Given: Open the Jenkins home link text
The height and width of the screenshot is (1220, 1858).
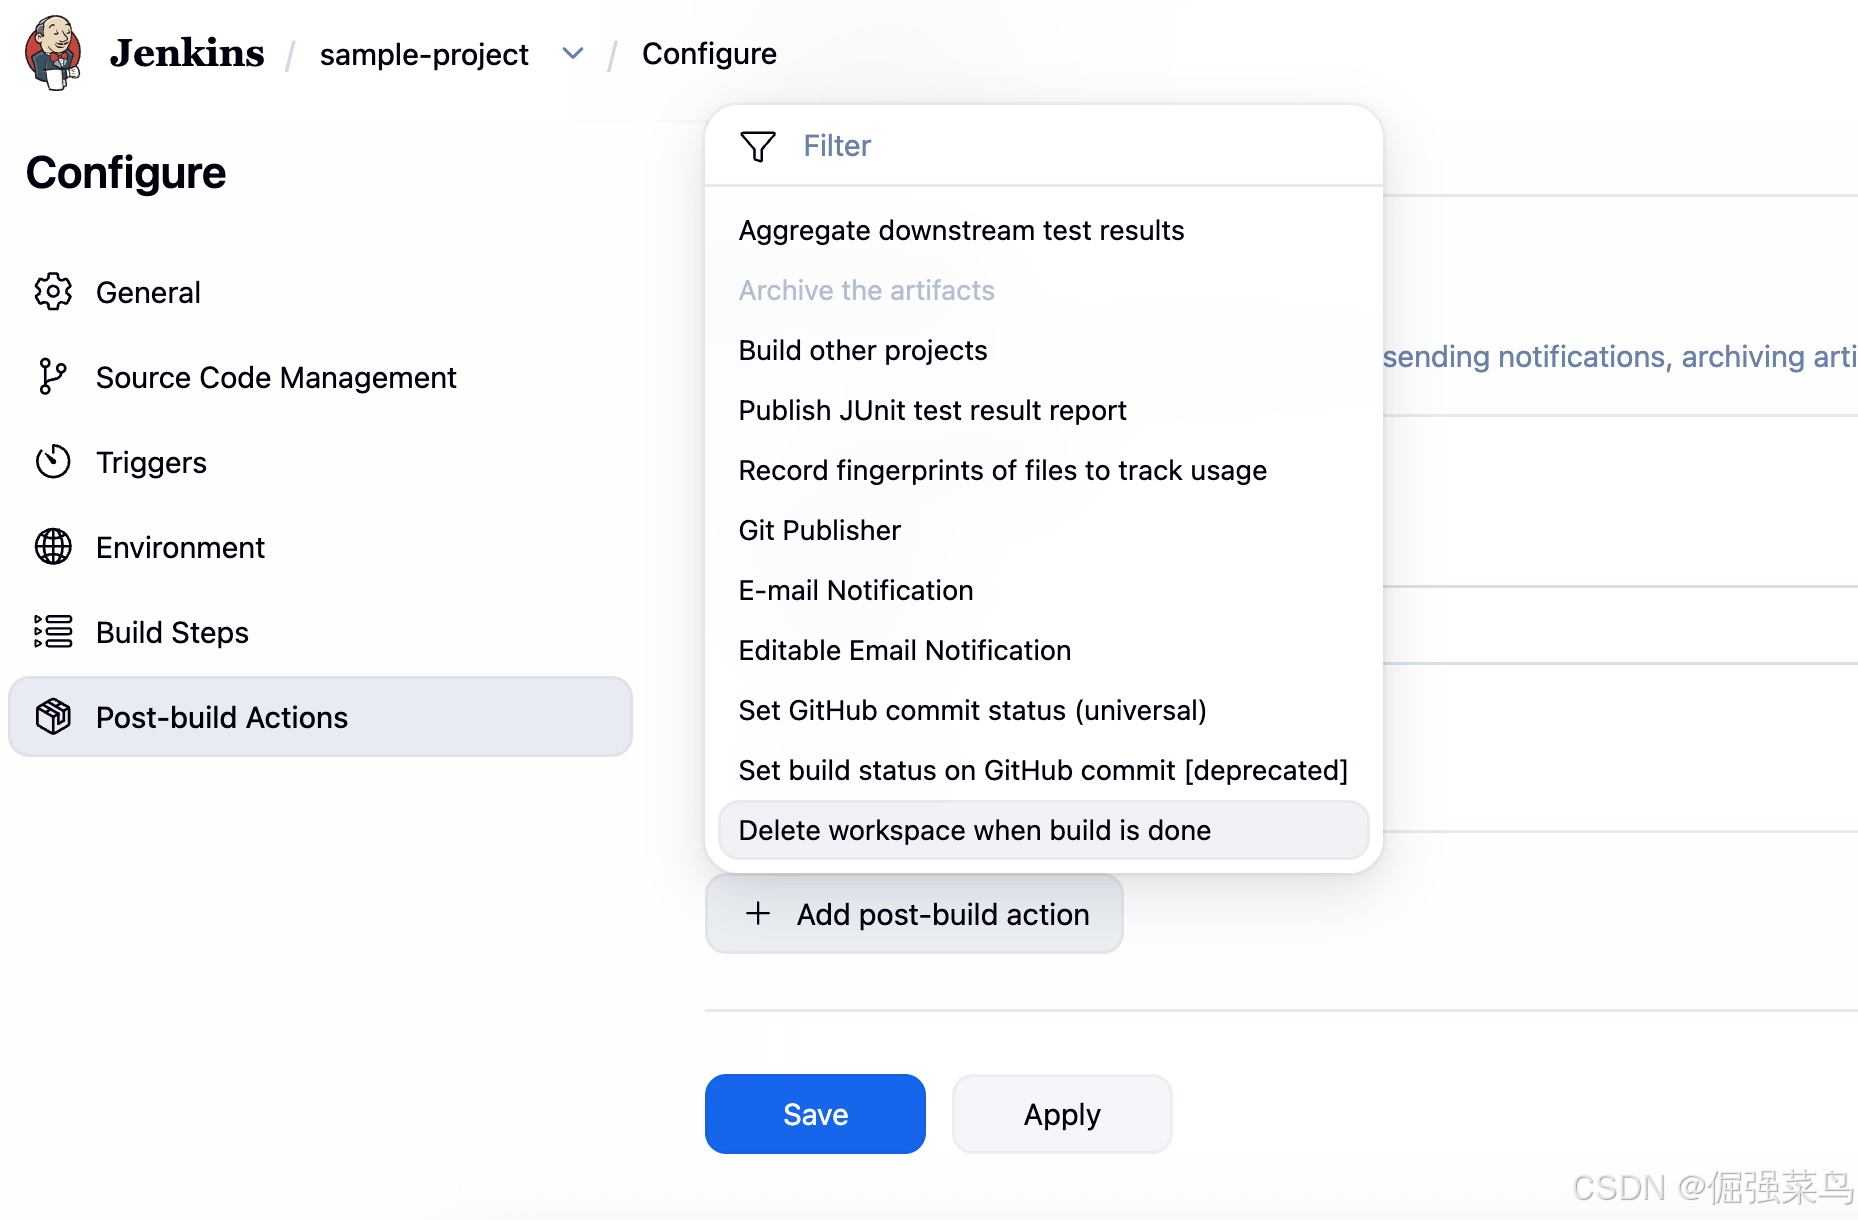Looking at the screenshot, I should click(187, 53).
